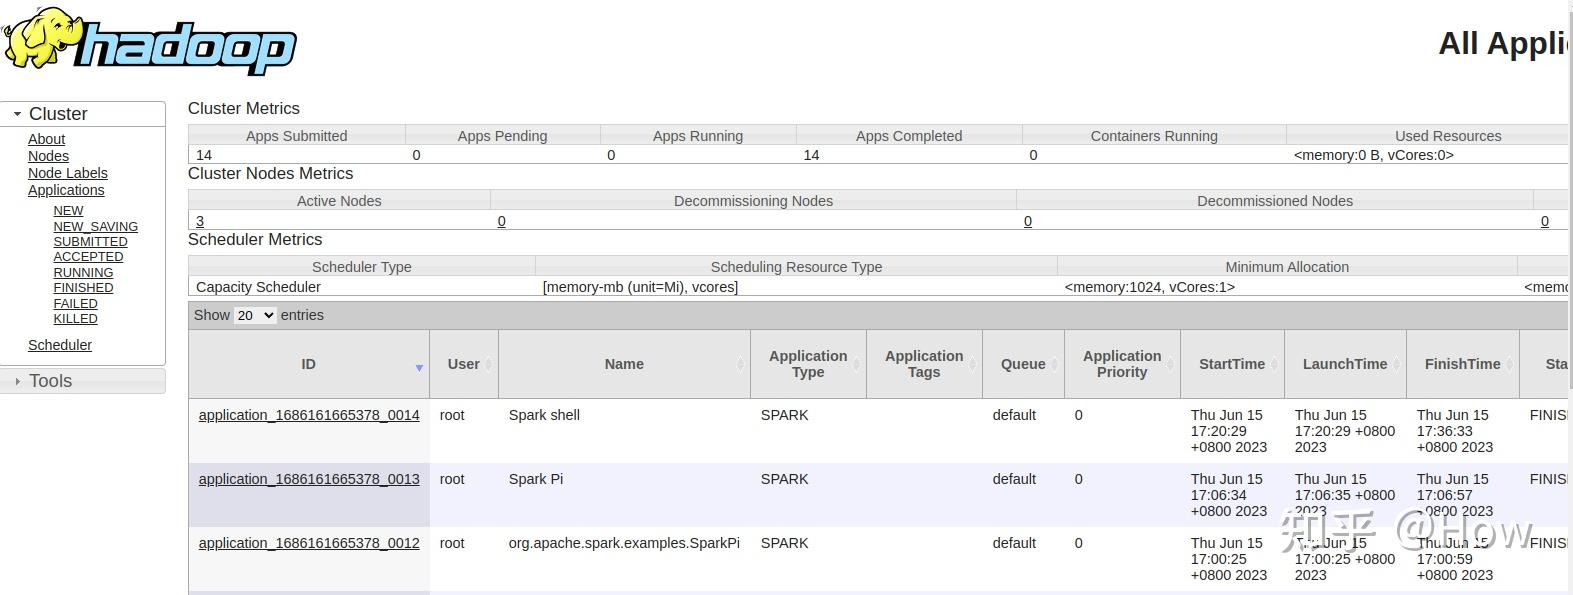This screenshot has width=1573, height=595.
Task: Click the Scheduling Resource Type value
Action: [640, 287]
